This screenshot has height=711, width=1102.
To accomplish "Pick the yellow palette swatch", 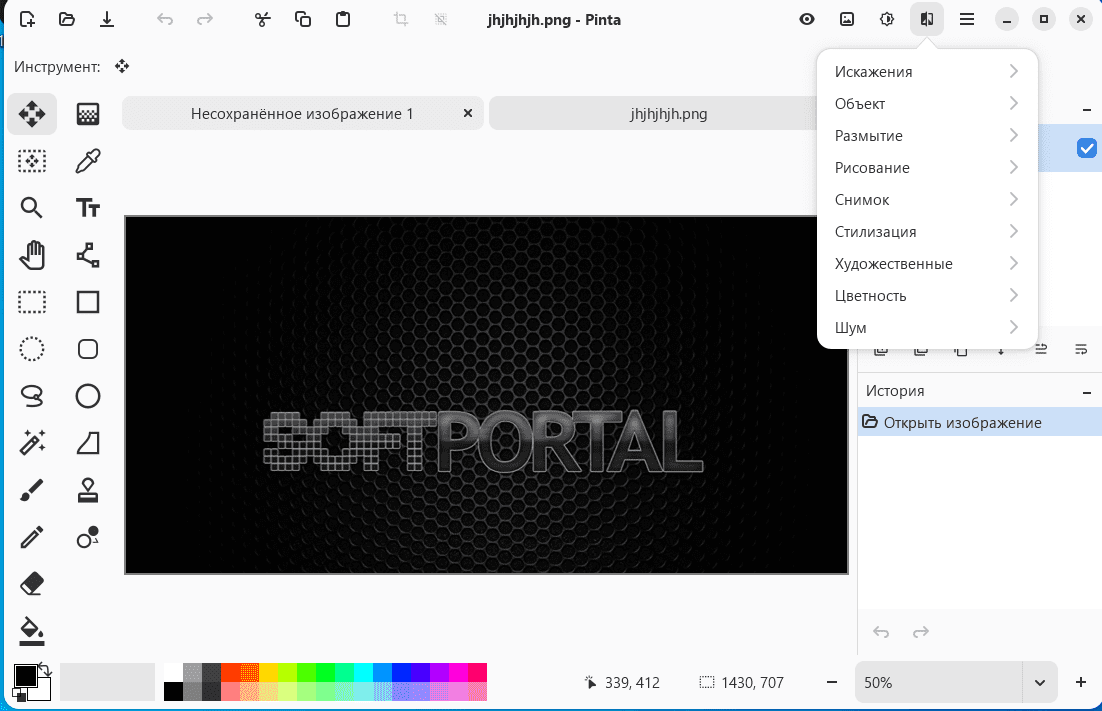I will point(268,672).
